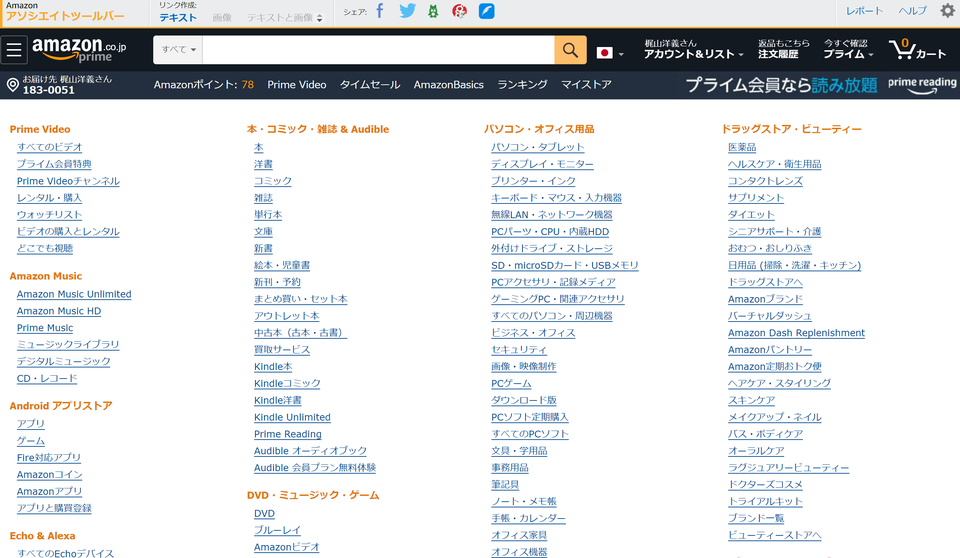Open アカウント&リスト dropdown
Viewport: 960px width, 558px height.
(693, 49)
